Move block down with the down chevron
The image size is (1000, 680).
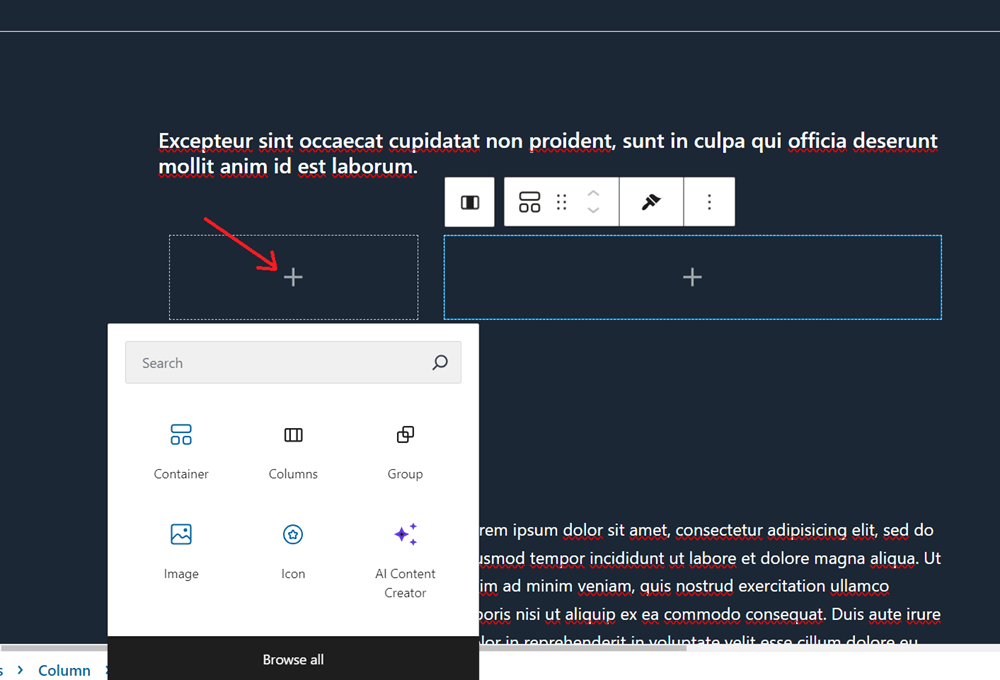pos(593,211)
